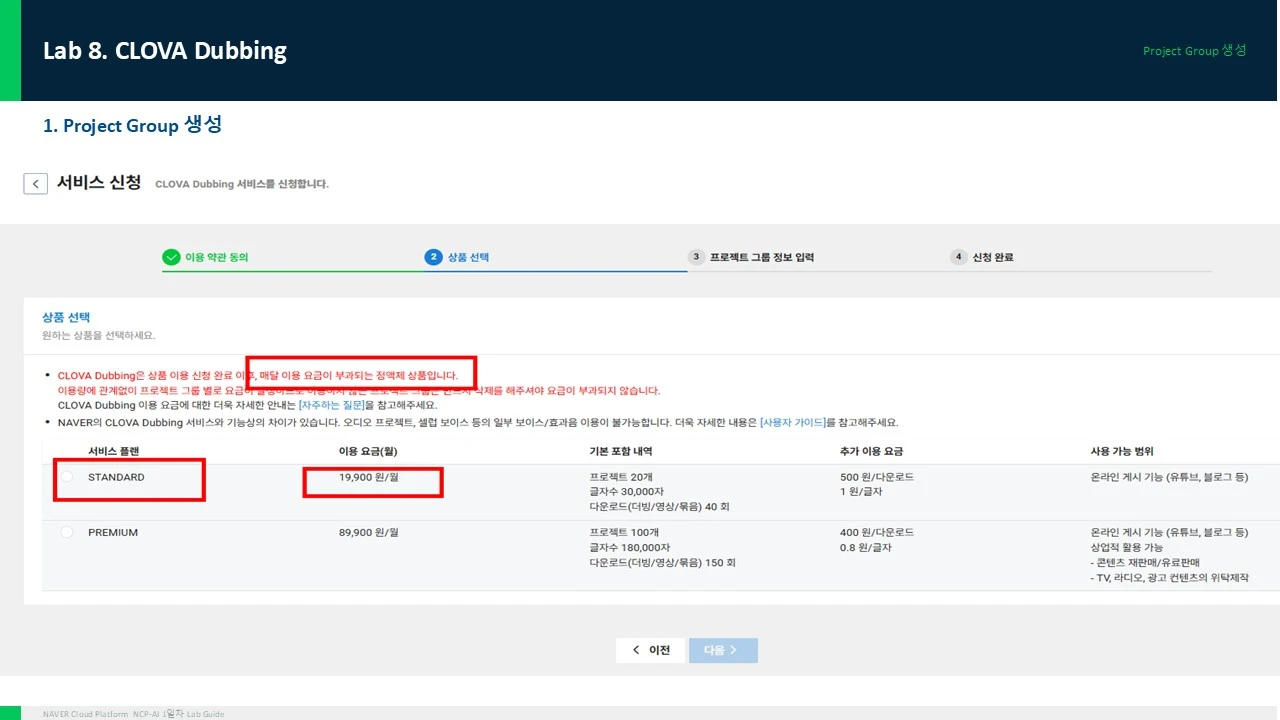Click 500 원/다운로드 fee text
The image size is (1280, 720).
coord(877,477)
